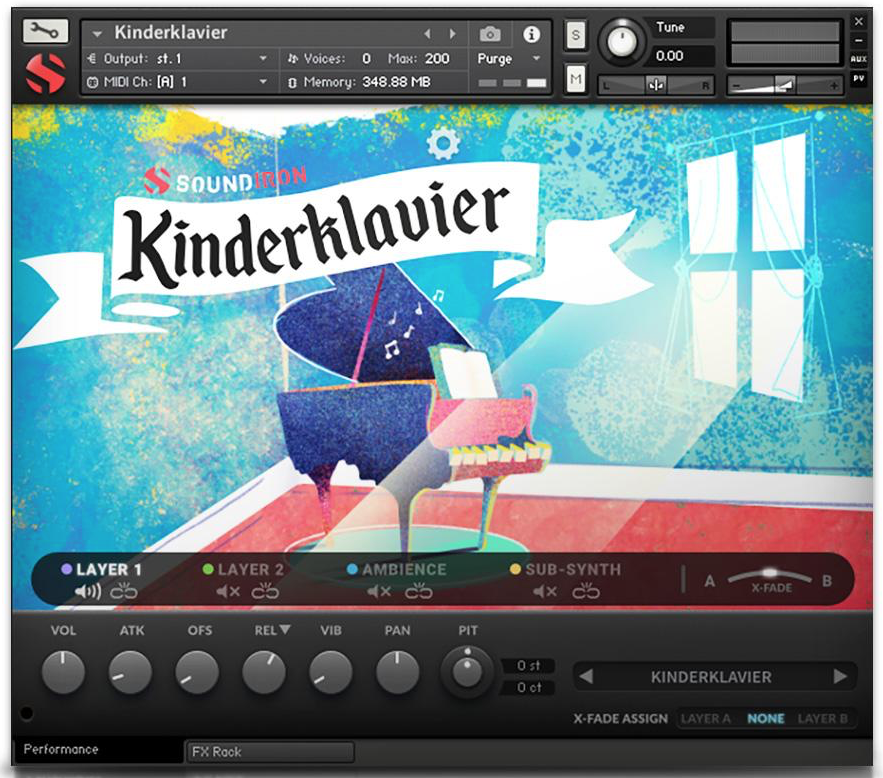The width and height of the screenshot is (883, 778).
Task: Unmute the Sub-Synth layer speaker icon
Action: (x=545, y=592)
